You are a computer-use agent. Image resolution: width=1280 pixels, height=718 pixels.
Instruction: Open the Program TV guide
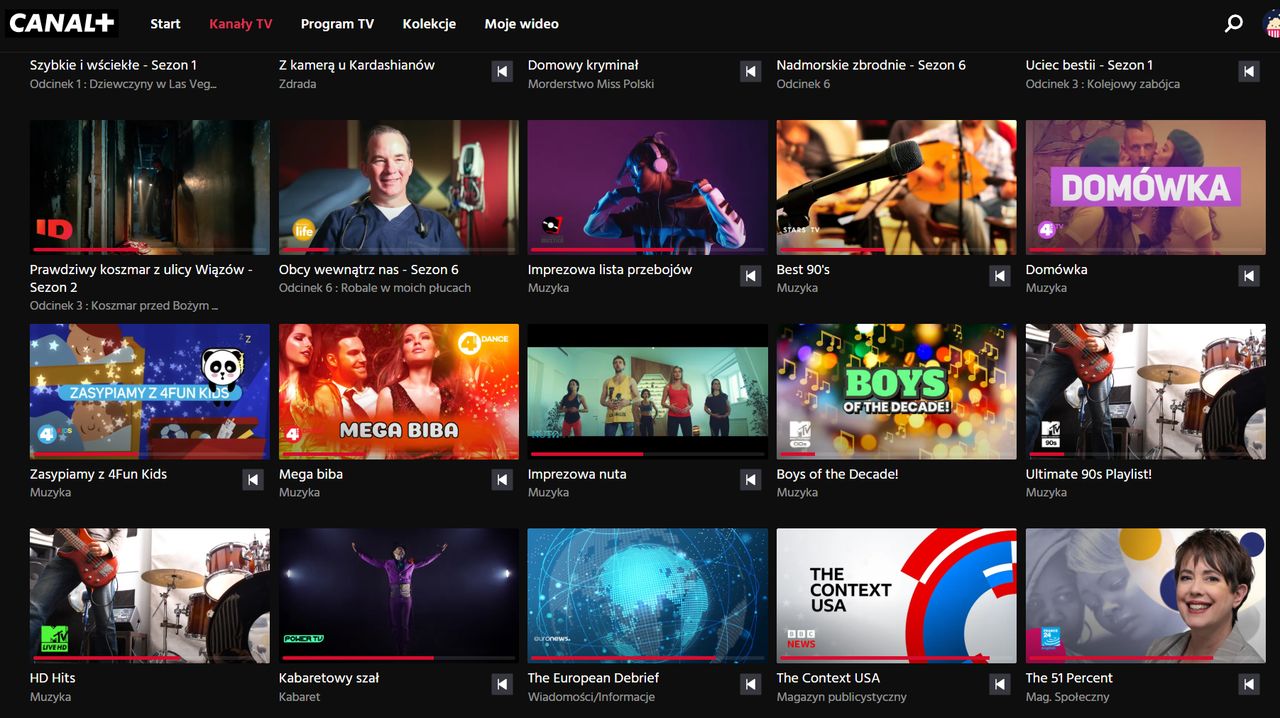[337, 24]
